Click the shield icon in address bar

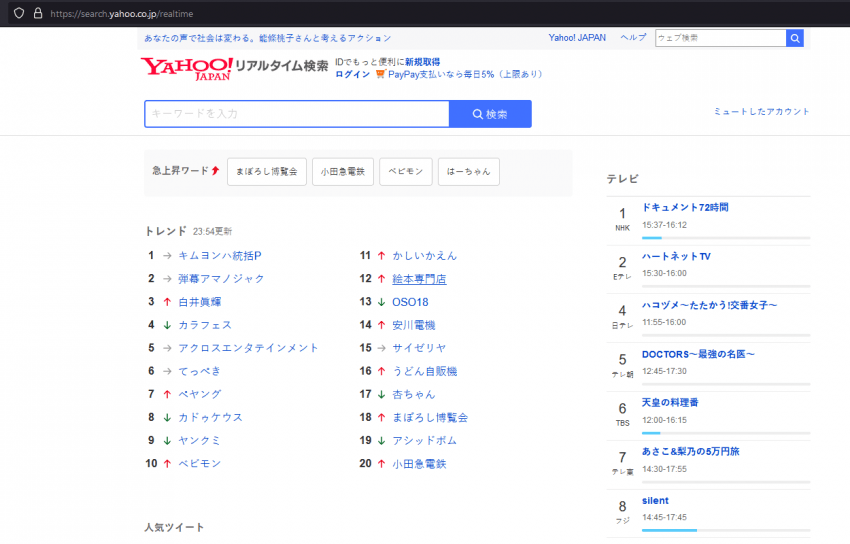coord(19,13)
